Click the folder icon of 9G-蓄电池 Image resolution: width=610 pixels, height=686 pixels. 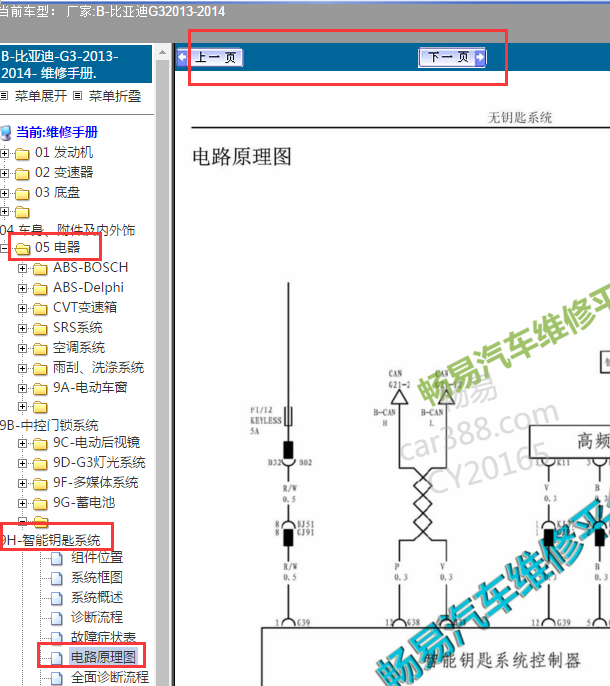(x=40, y=504)
